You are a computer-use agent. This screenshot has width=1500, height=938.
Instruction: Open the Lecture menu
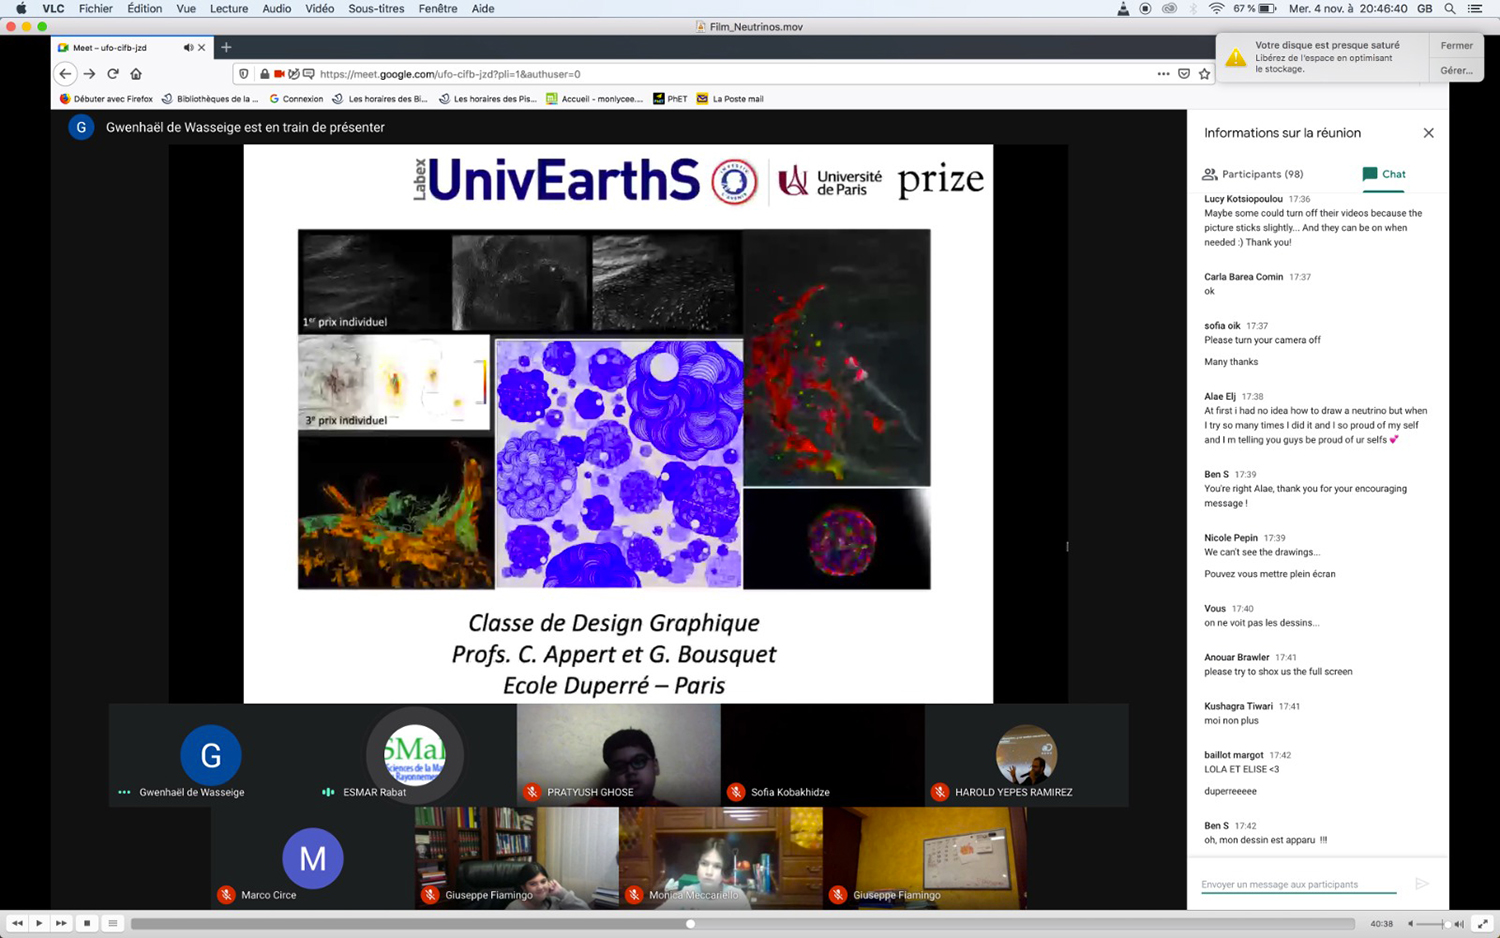coord(229,8)
